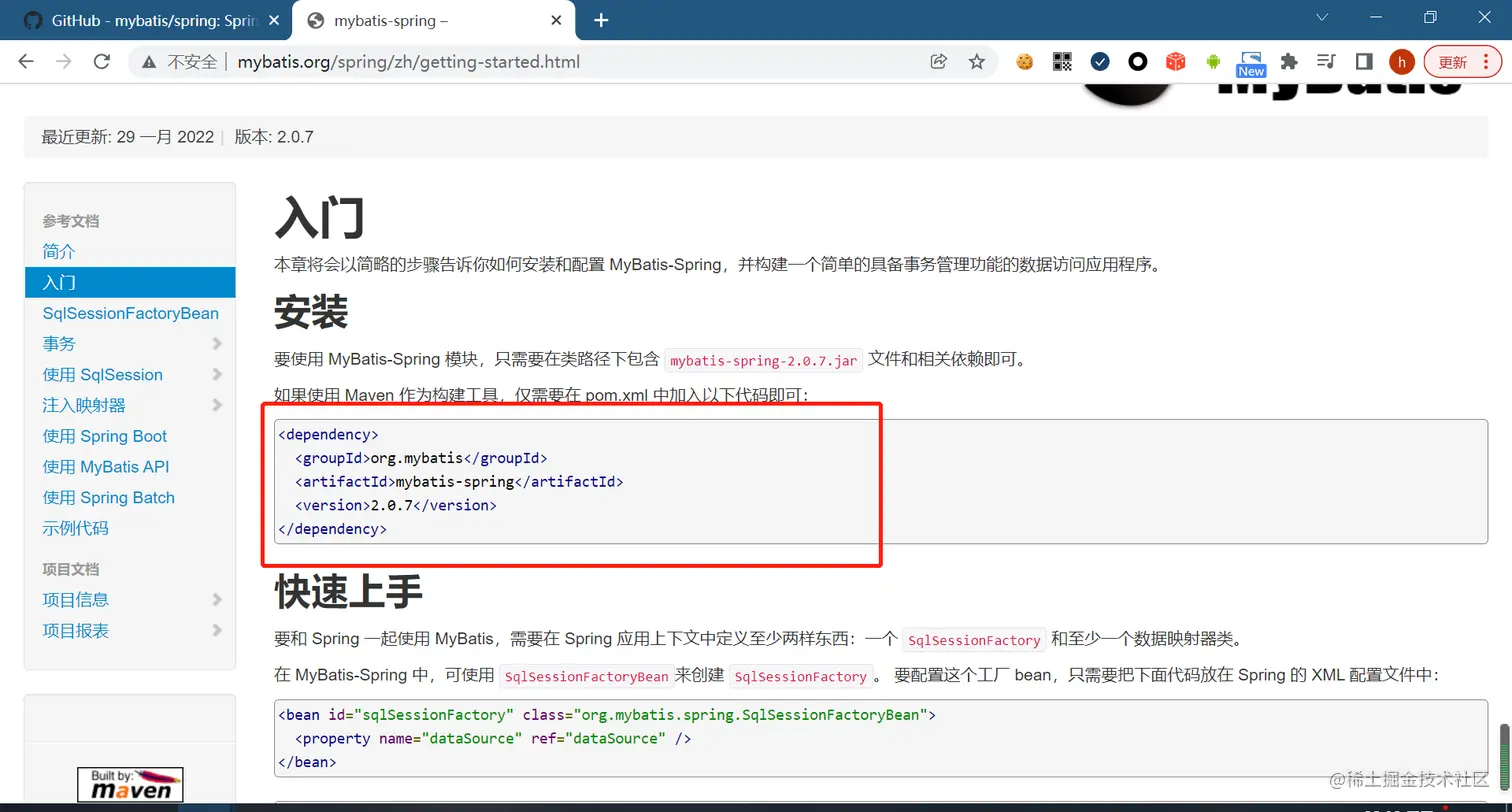Screen dimensions: 1512x812
Task: Close the mybatis-spring tab
Action: (x=556, y=20)
